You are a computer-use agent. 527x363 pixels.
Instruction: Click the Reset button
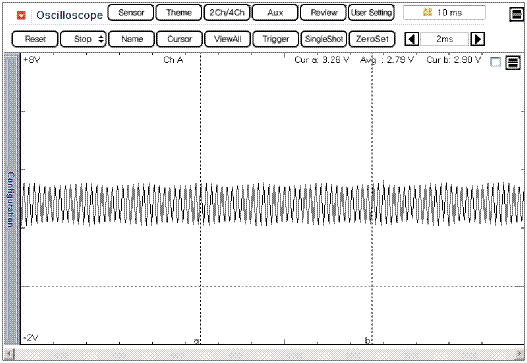35,39
